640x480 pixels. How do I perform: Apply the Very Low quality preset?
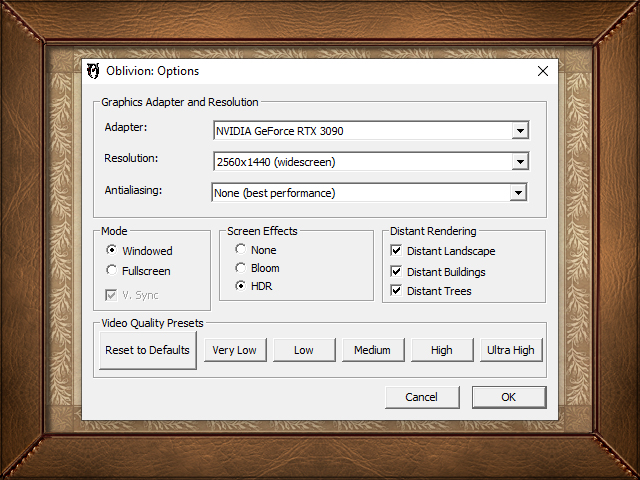[234, 350]
